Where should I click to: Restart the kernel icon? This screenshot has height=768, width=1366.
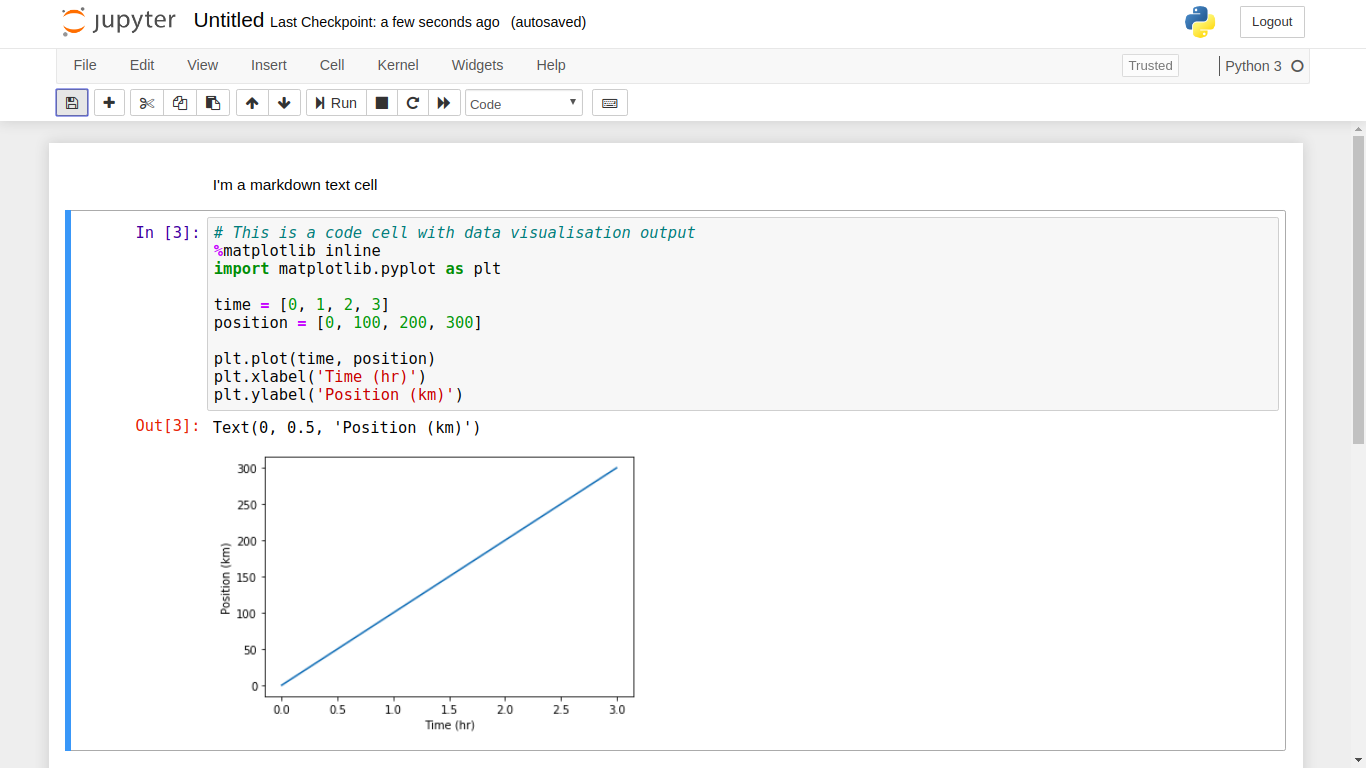413,103
